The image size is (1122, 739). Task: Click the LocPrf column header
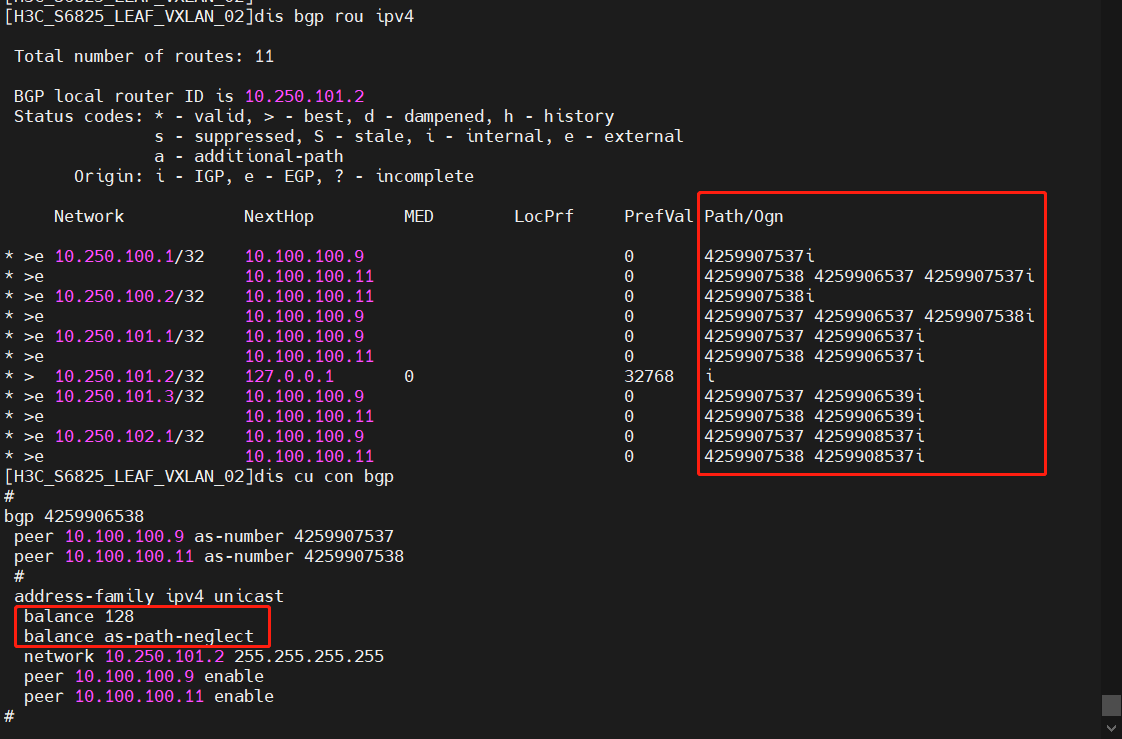click(544, 216)
